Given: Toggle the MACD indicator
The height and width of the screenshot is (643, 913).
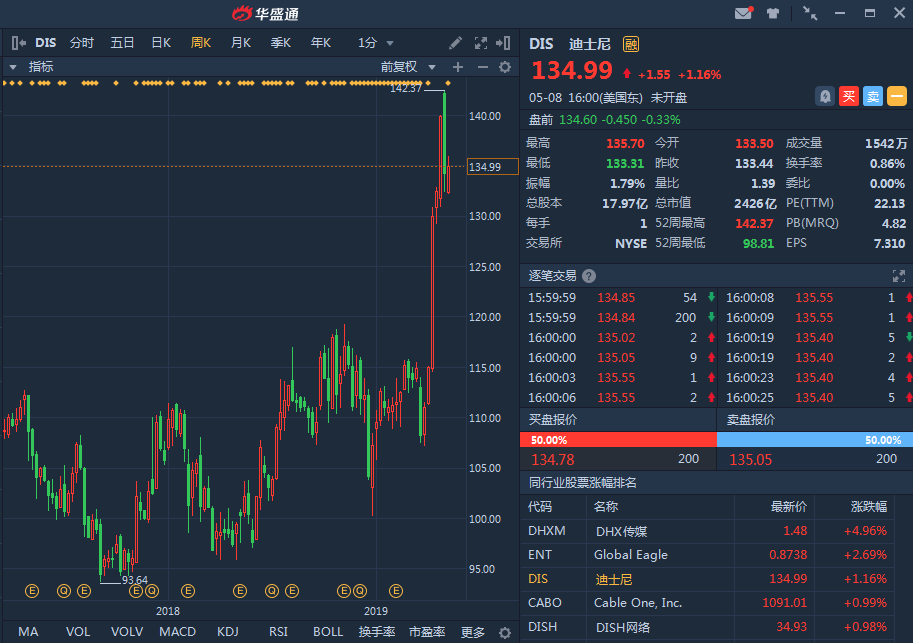Looking at the screenshot, I should tap(178, 632).
